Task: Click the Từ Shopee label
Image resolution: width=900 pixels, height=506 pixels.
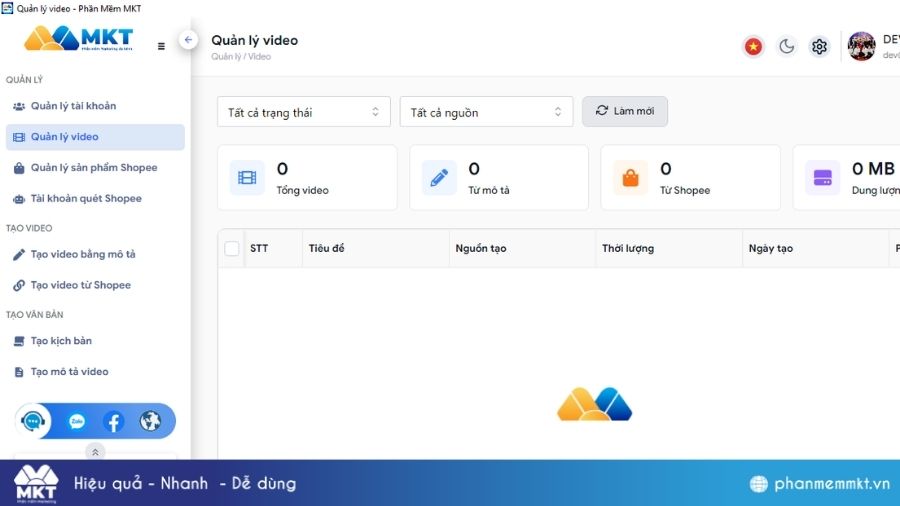Action: 685,190
